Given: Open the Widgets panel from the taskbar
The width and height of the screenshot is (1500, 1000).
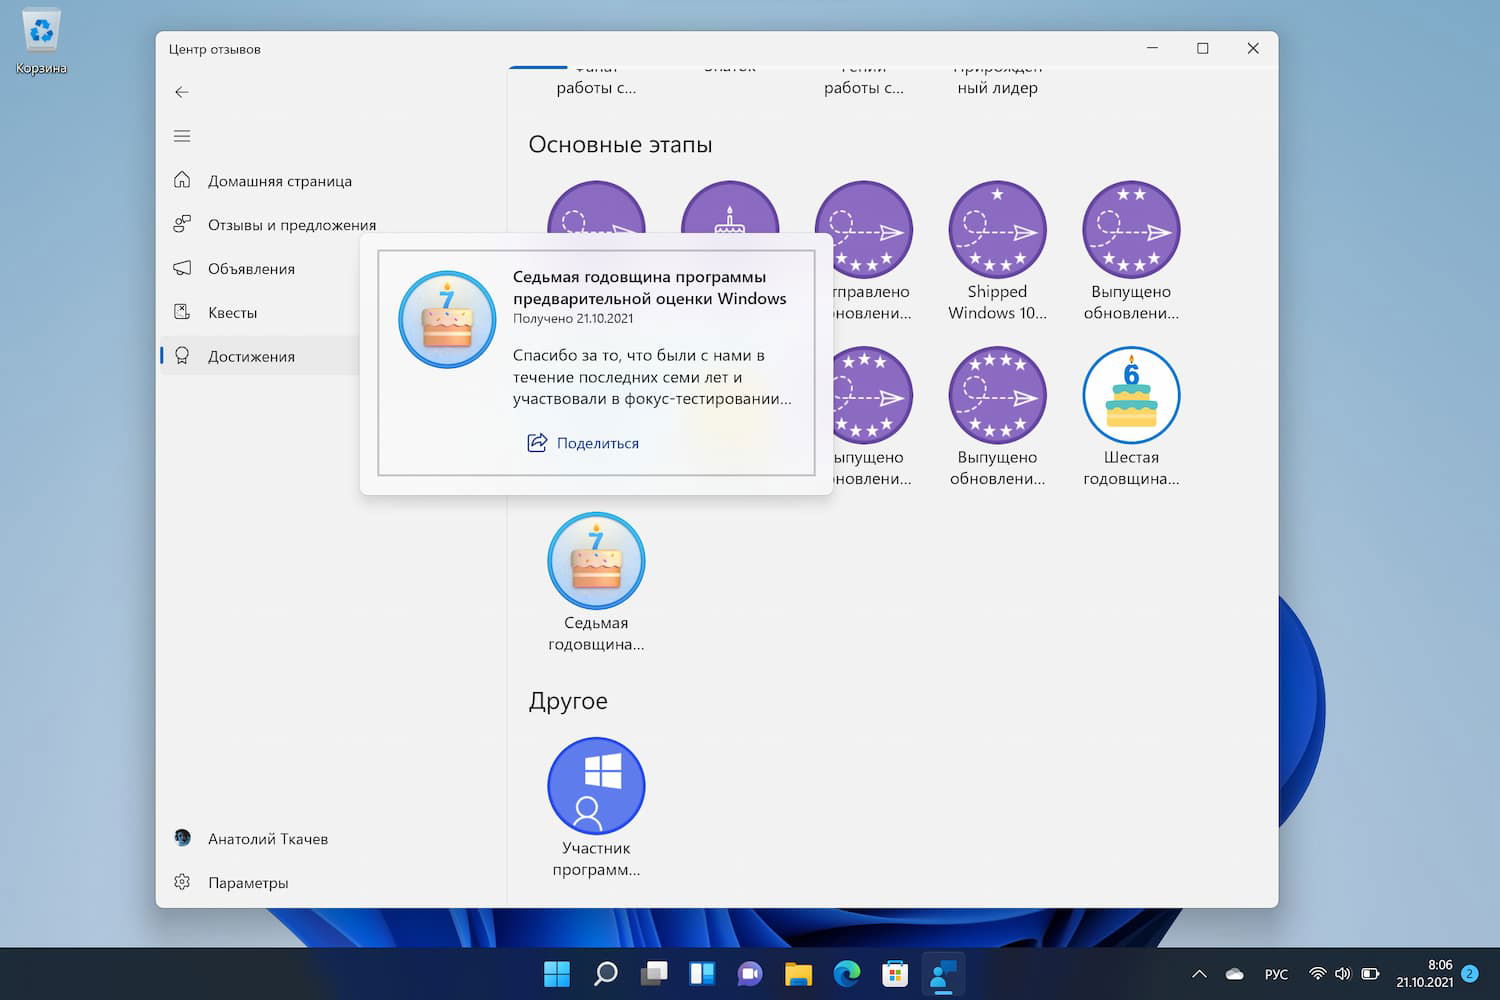Looking at the screenshot, I should coord(702,974).
